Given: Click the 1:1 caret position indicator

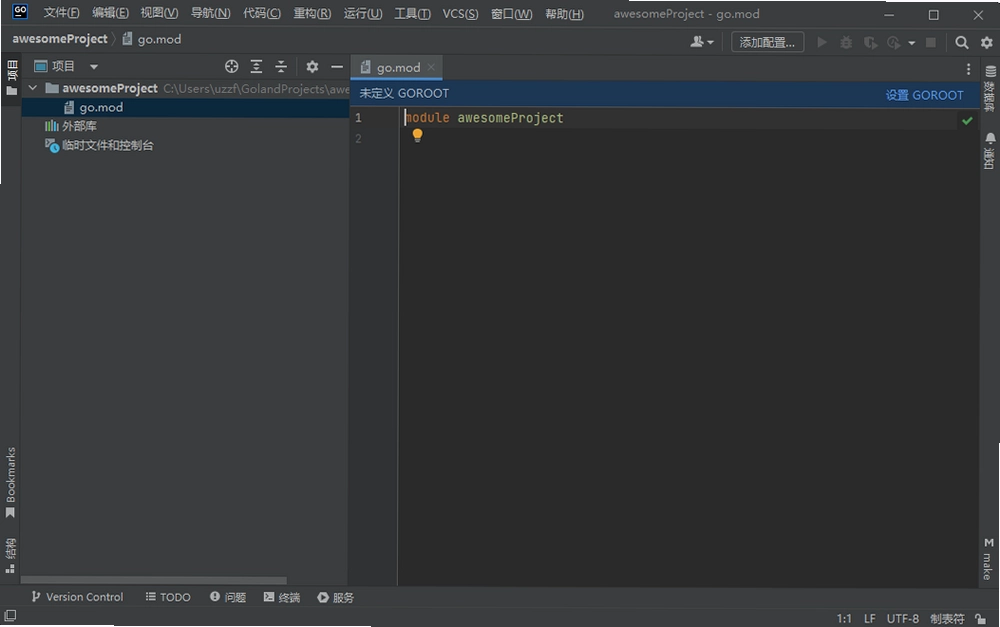Looking at the screenshot, I should click(x=844, y=619).
